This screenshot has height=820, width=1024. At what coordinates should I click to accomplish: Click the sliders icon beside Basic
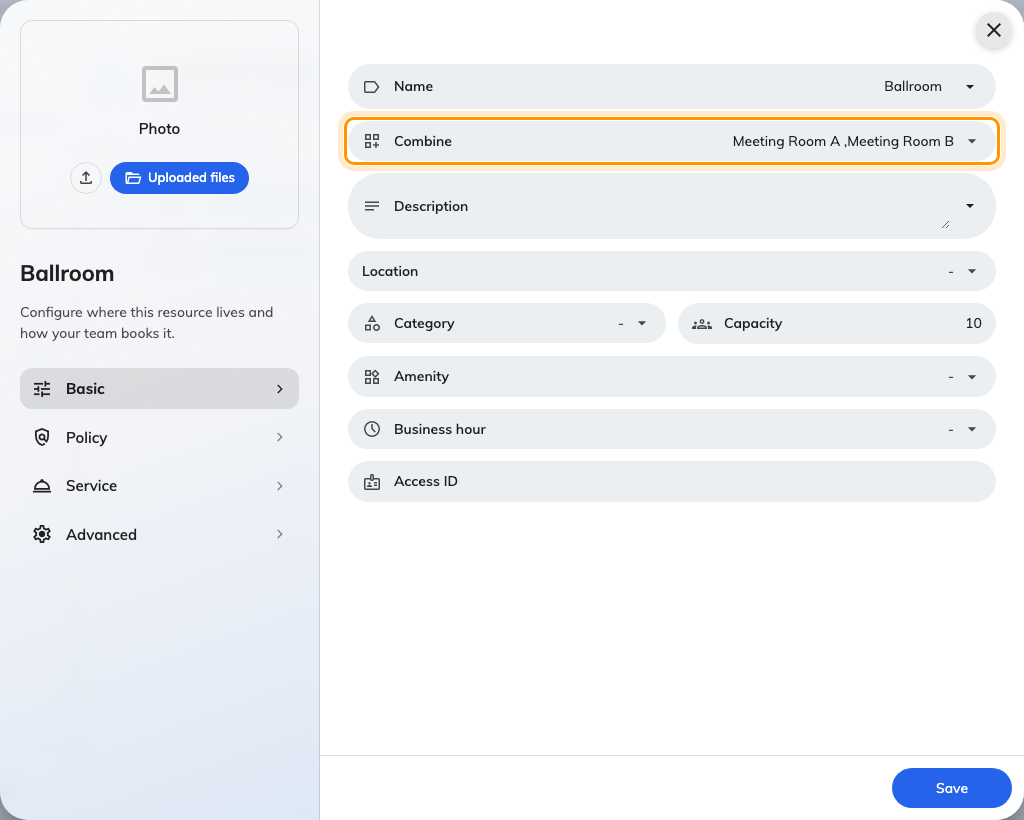coord(42,389)
